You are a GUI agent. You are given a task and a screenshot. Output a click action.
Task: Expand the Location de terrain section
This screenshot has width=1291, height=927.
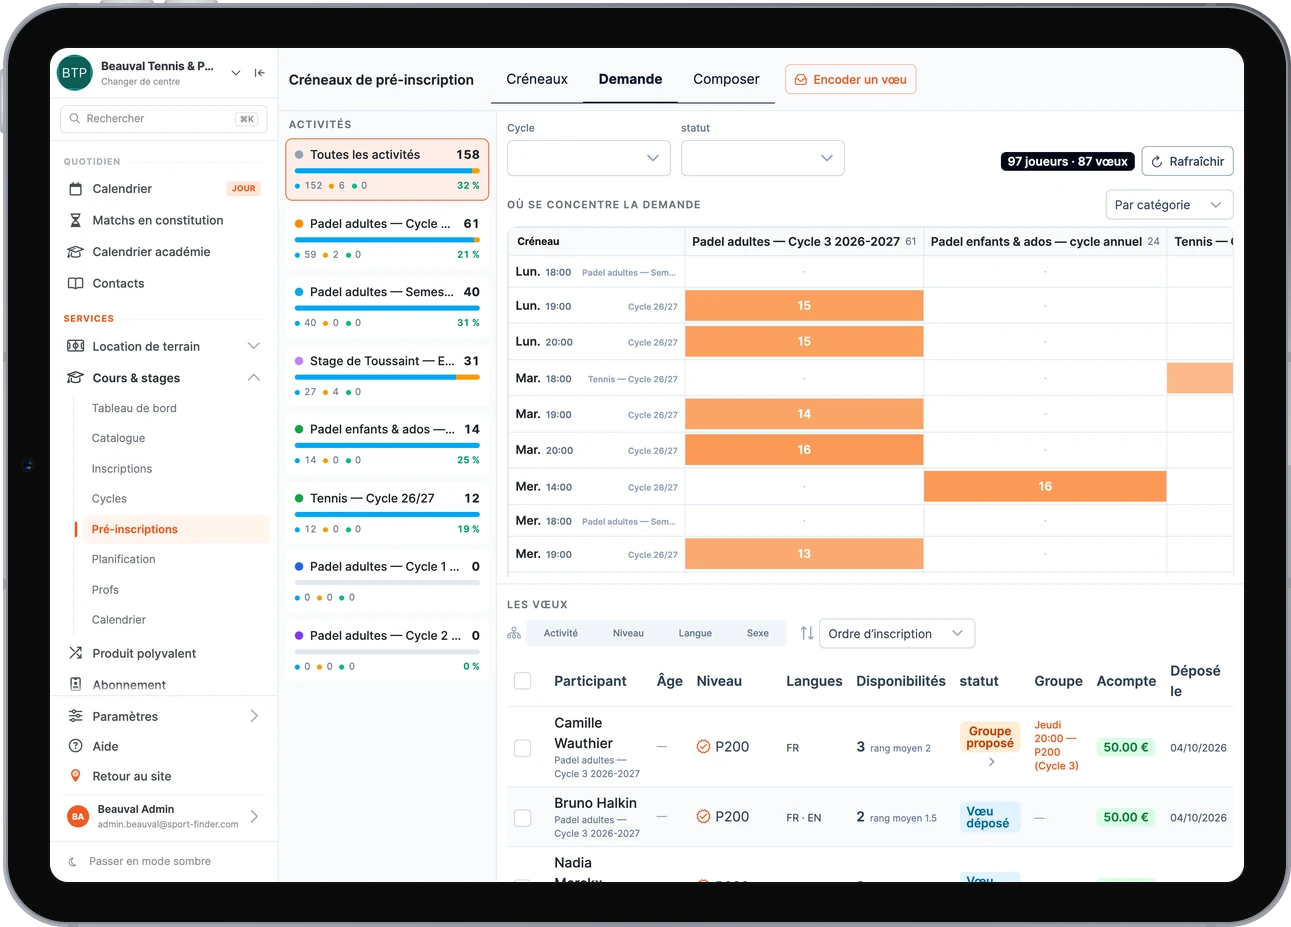tap(164, 346)
